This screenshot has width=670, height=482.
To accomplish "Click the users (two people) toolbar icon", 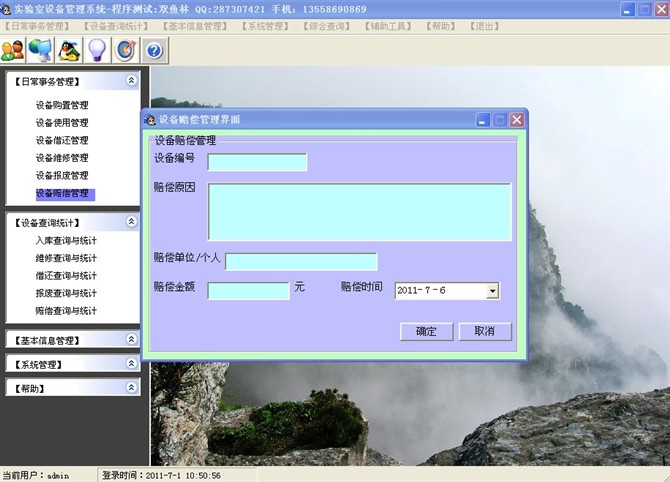I will pos(13,49).
